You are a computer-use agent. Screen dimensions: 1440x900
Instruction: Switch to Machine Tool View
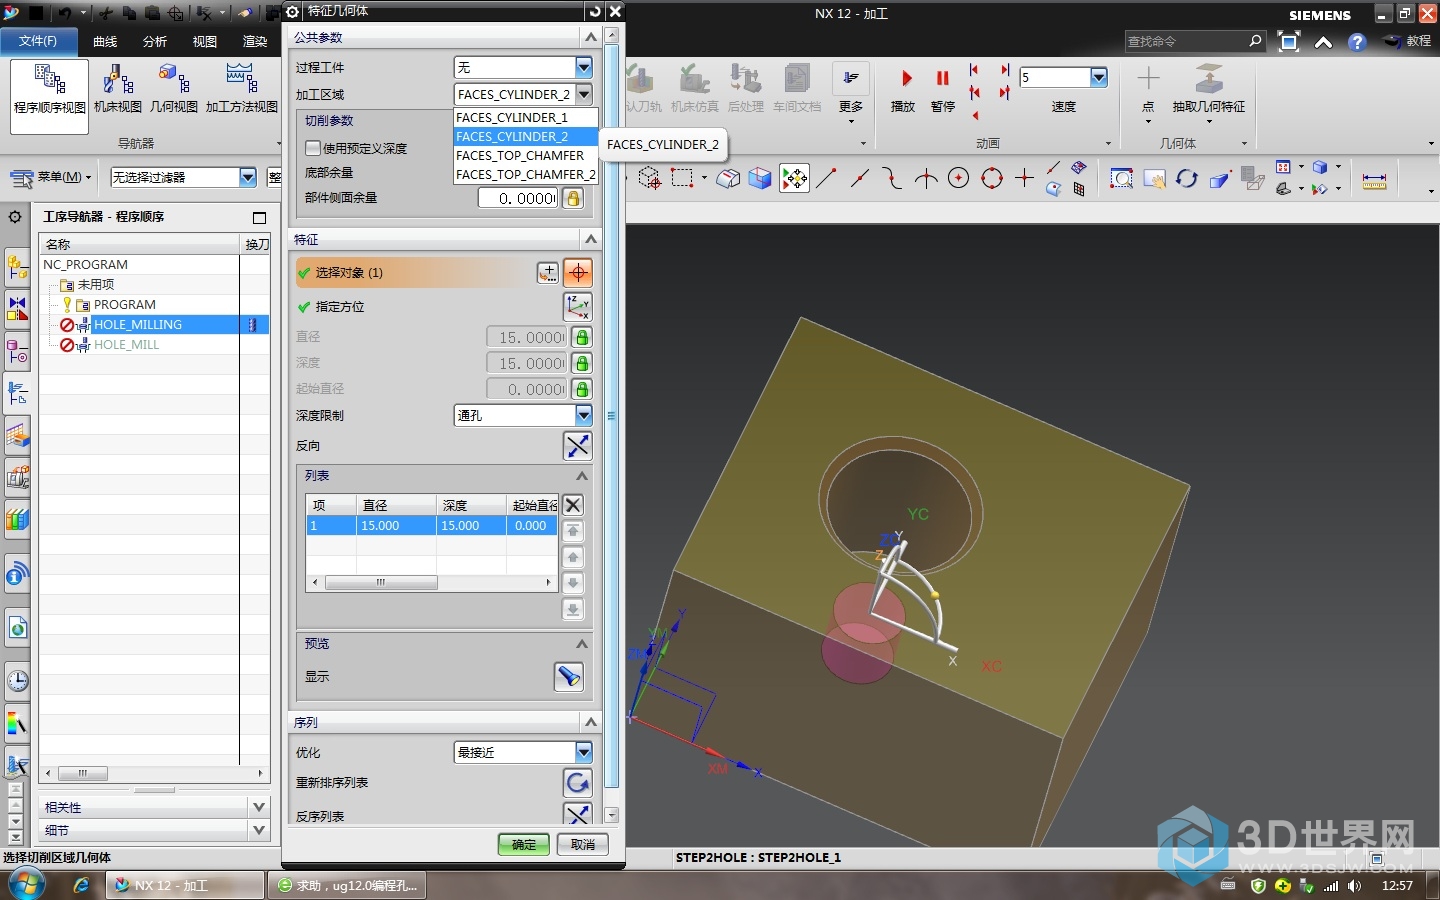pyautogui.click(x=118, y=88)
